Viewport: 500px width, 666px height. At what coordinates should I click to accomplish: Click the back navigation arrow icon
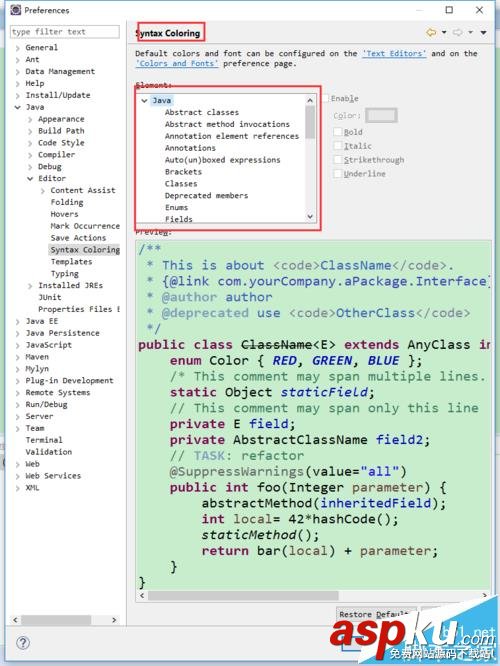pyautogui.click(x=431, y=32)
